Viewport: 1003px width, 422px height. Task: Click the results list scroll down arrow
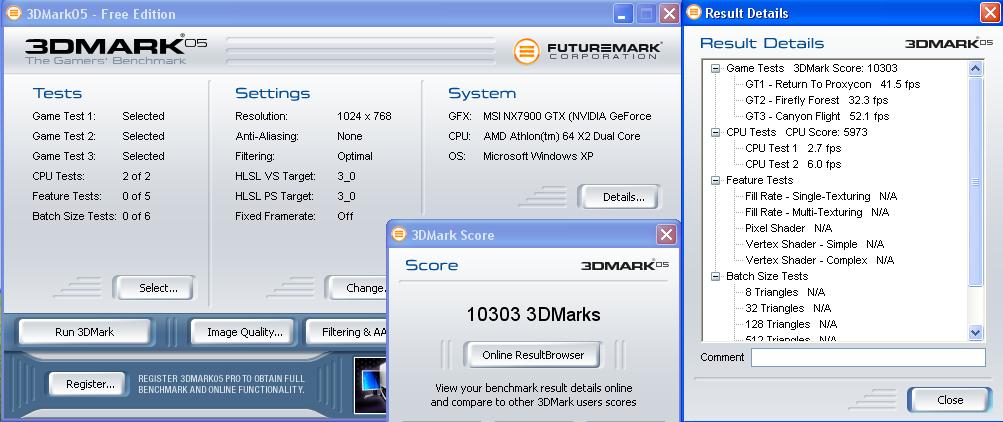click(975, 332)
